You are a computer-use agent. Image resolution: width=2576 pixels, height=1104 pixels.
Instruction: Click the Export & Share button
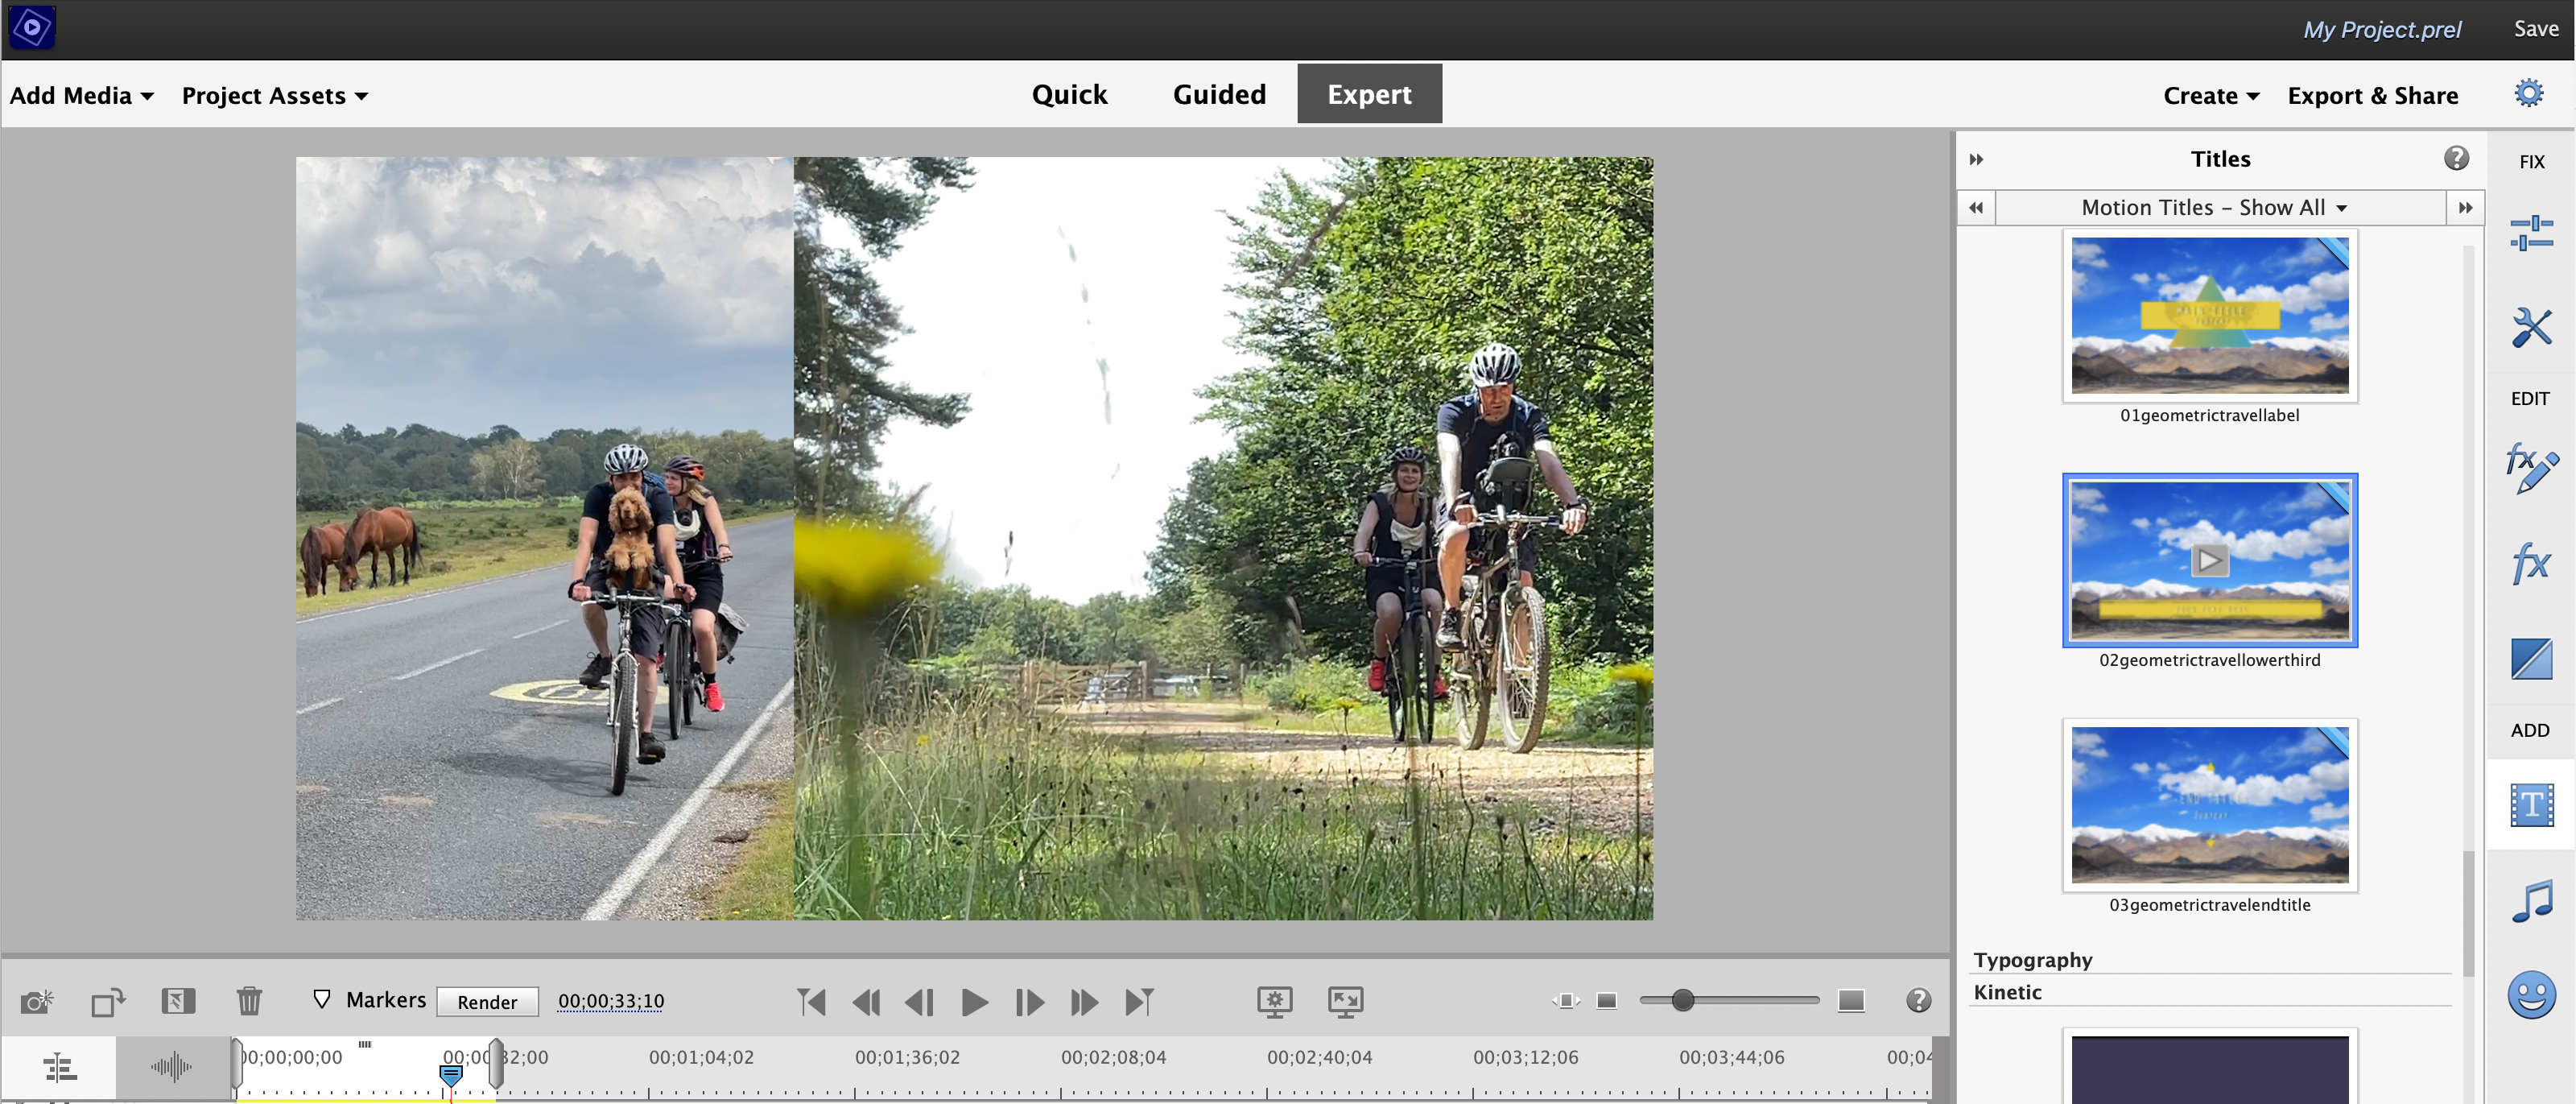tap(2371, 93)
